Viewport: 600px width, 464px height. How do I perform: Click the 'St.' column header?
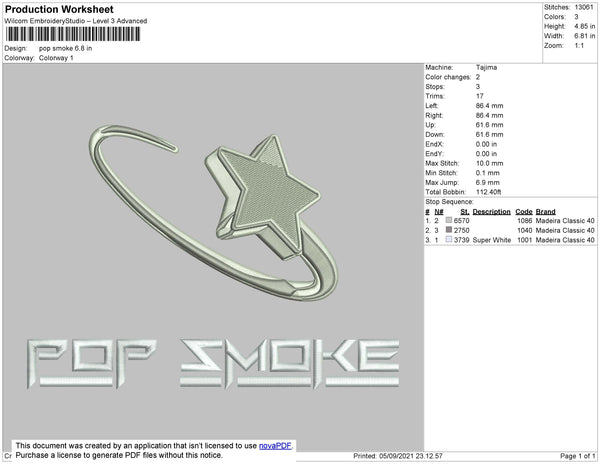point(465,212)
